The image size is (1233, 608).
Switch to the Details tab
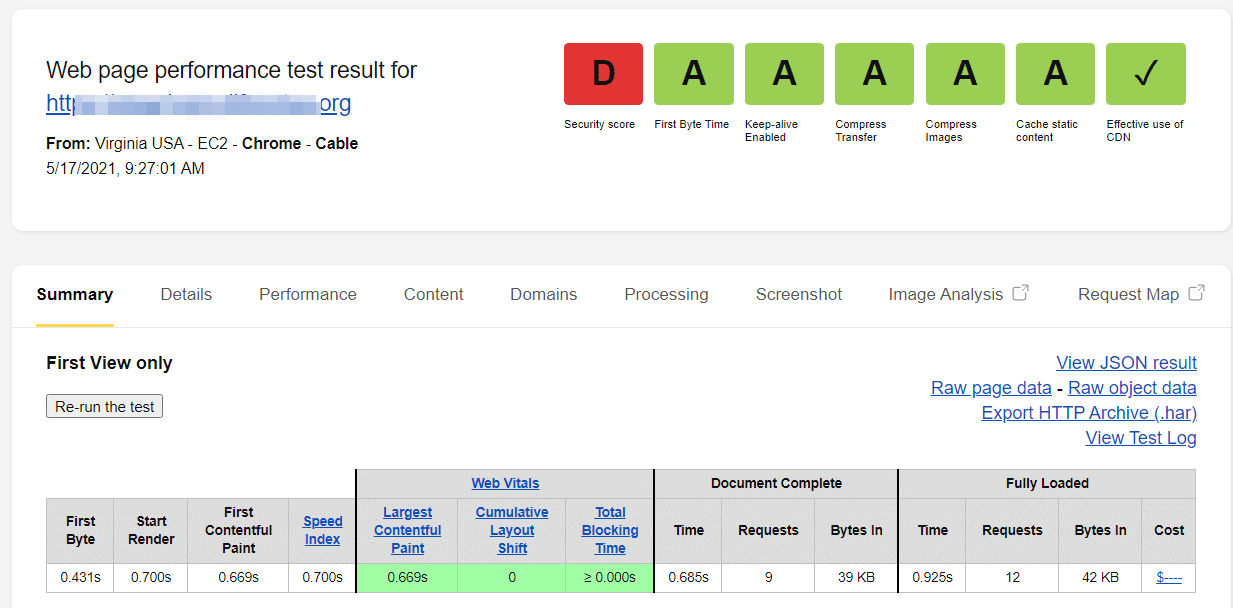point(186,294)
